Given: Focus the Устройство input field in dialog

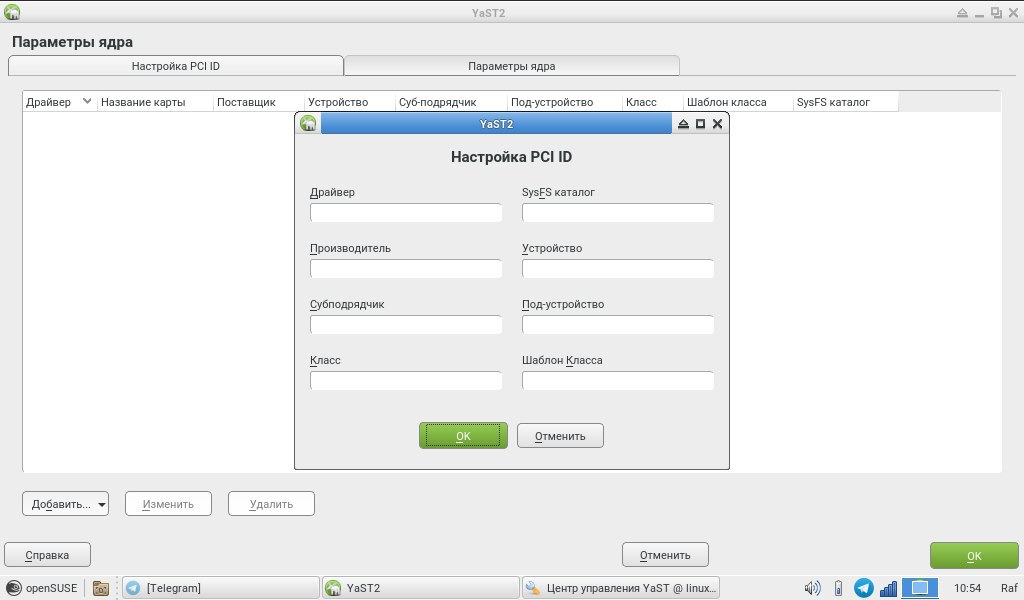Looking at the screenshot, I should click(618, 269).
